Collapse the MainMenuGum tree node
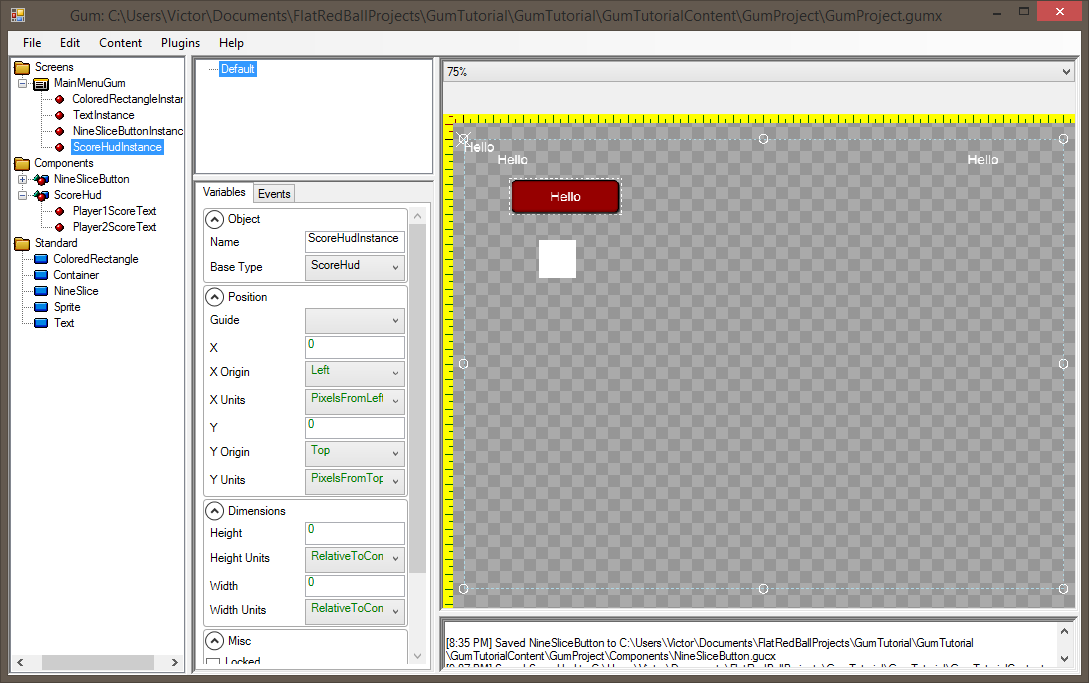This screenshot has width=1089, height=683. point(23,83)
